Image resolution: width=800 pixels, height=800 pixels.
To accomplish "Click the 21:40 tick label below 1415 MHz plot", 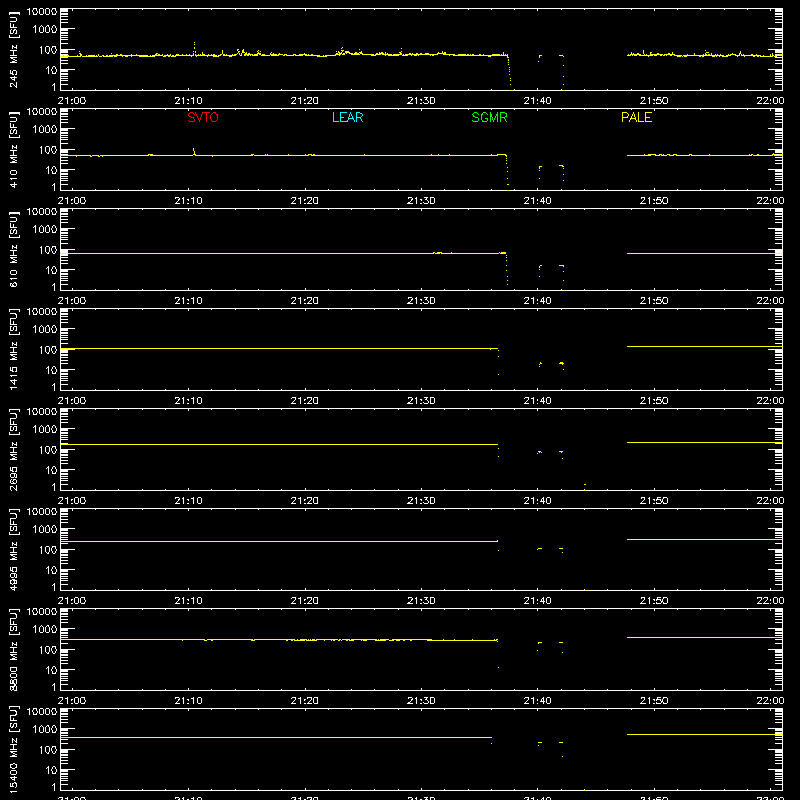I will point(537,401).
